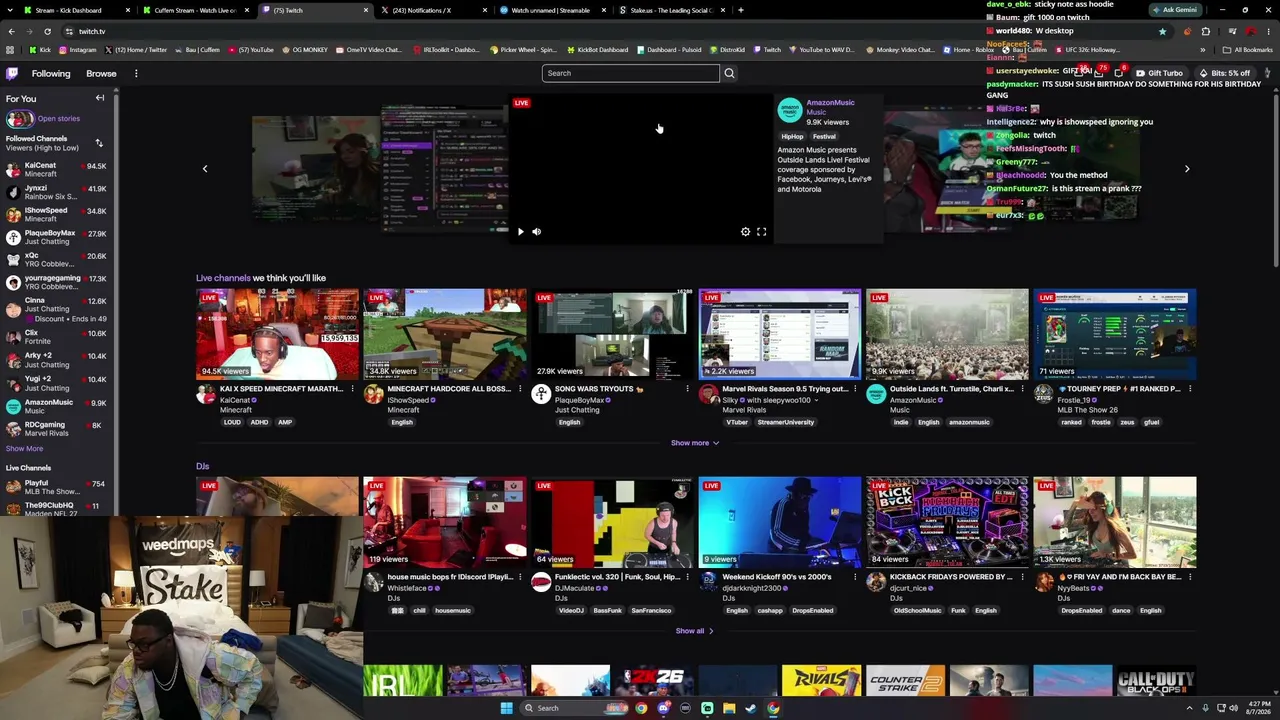The image size is (1280, 720).
Task: Switch to Cuffem Stream tab
Action: click(195, 10)
